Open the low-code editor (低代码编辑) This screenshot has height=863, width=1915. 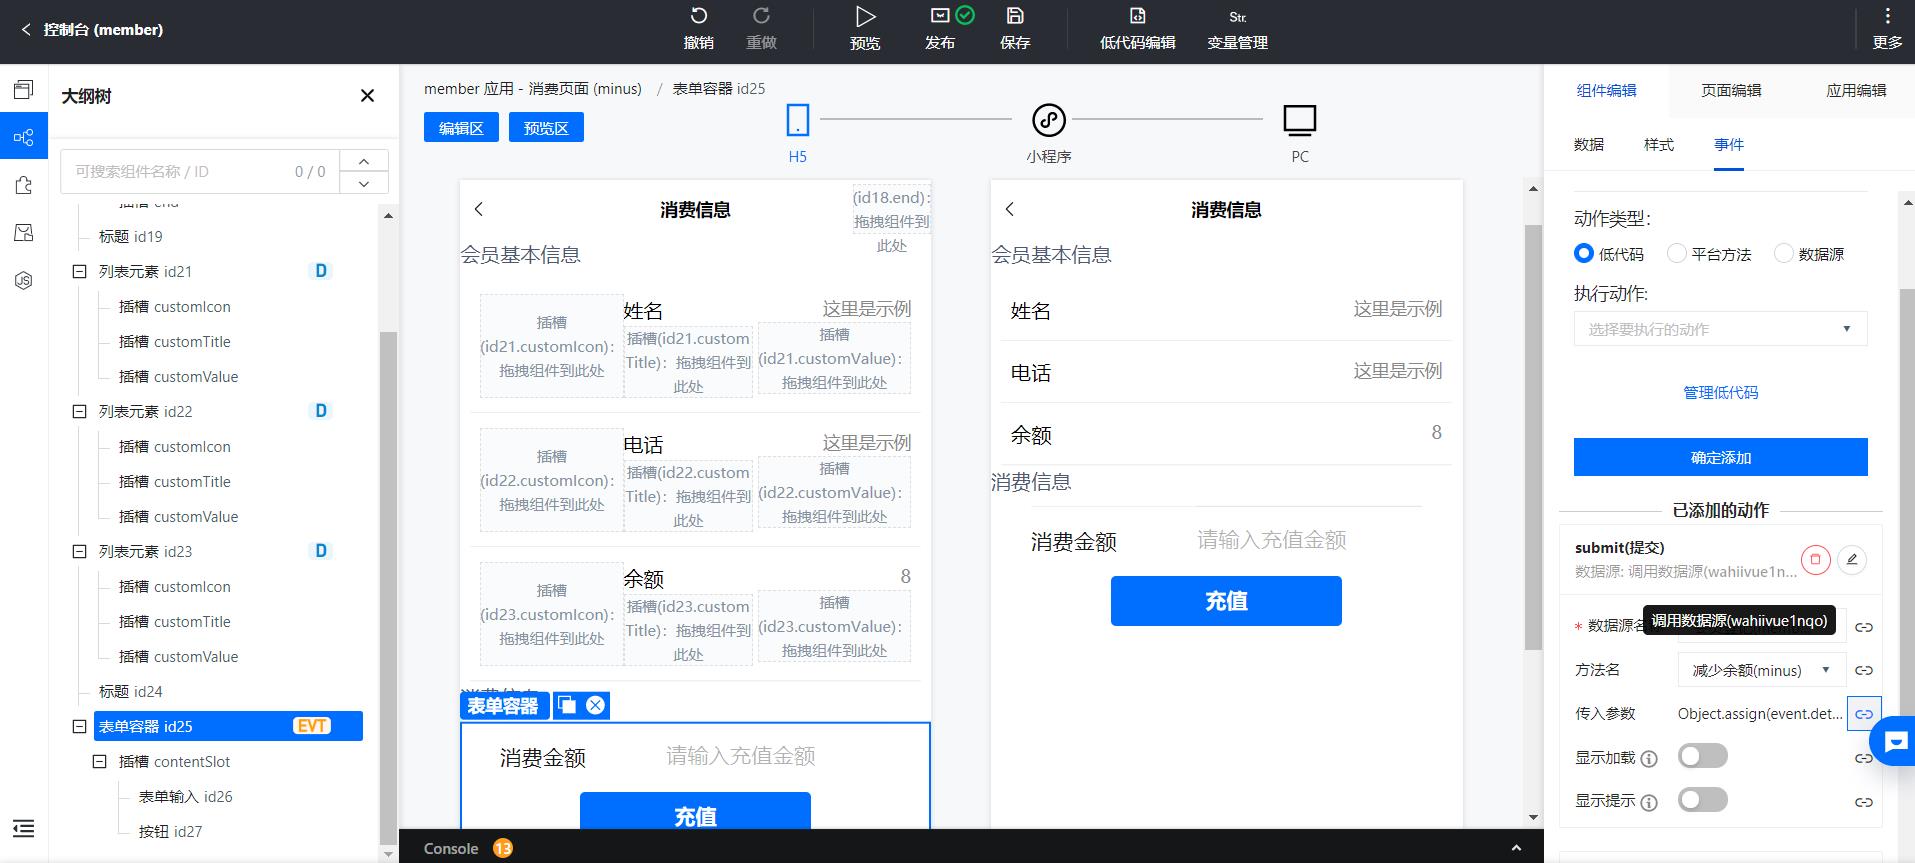(1137, 28)
